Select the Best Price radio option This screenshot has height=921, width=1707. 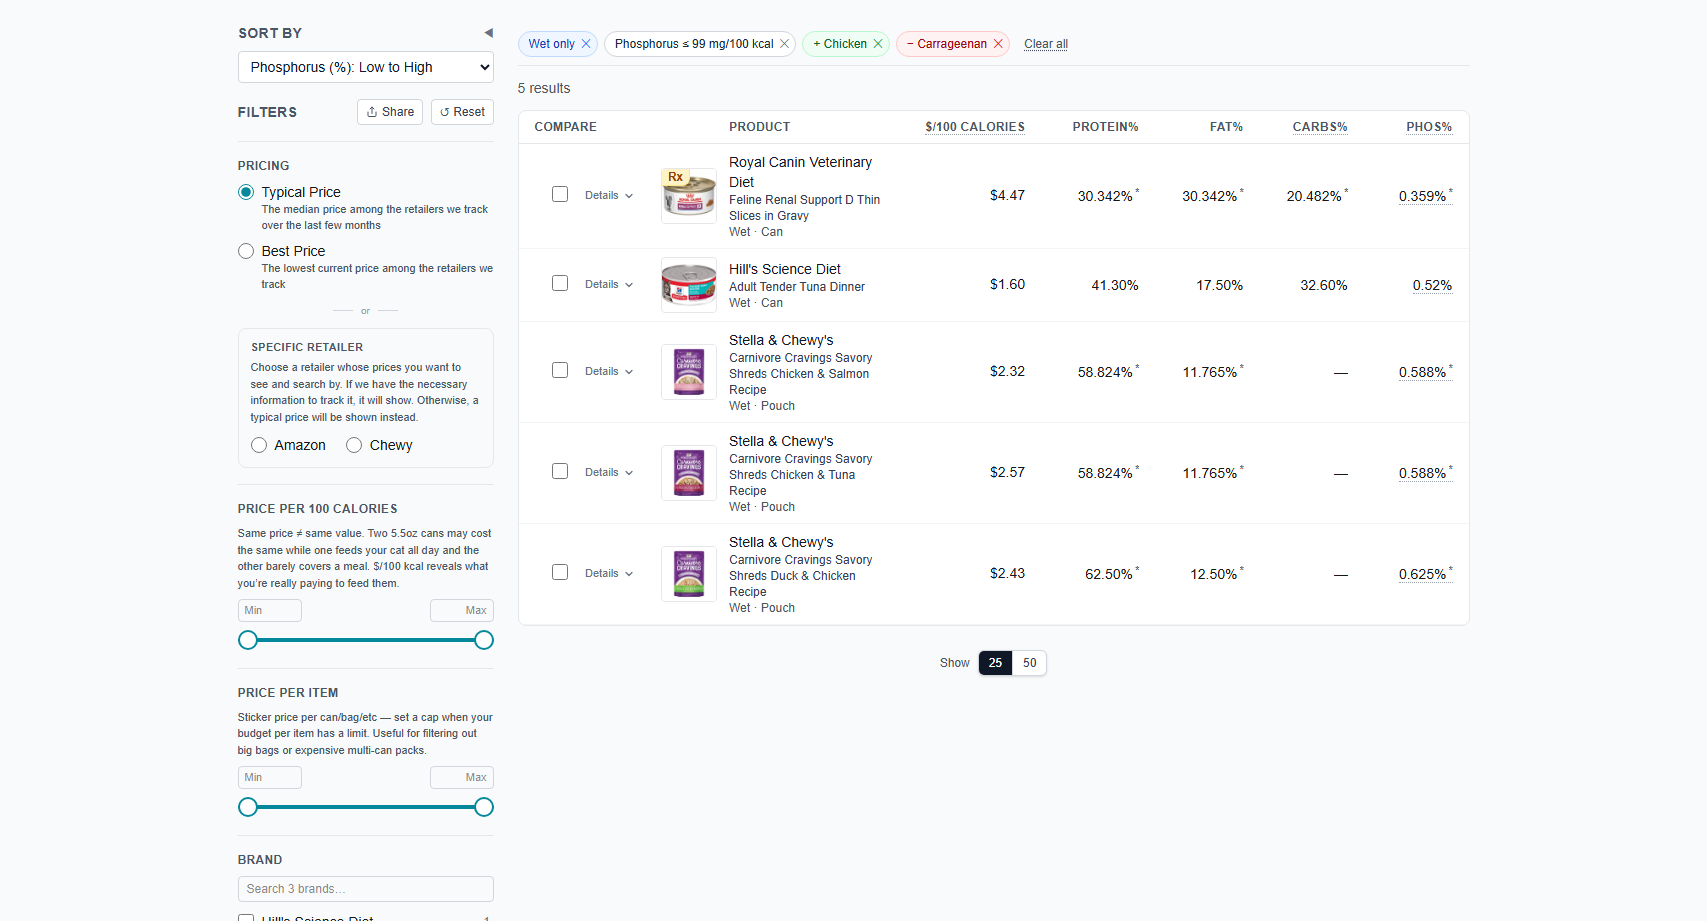246,251
